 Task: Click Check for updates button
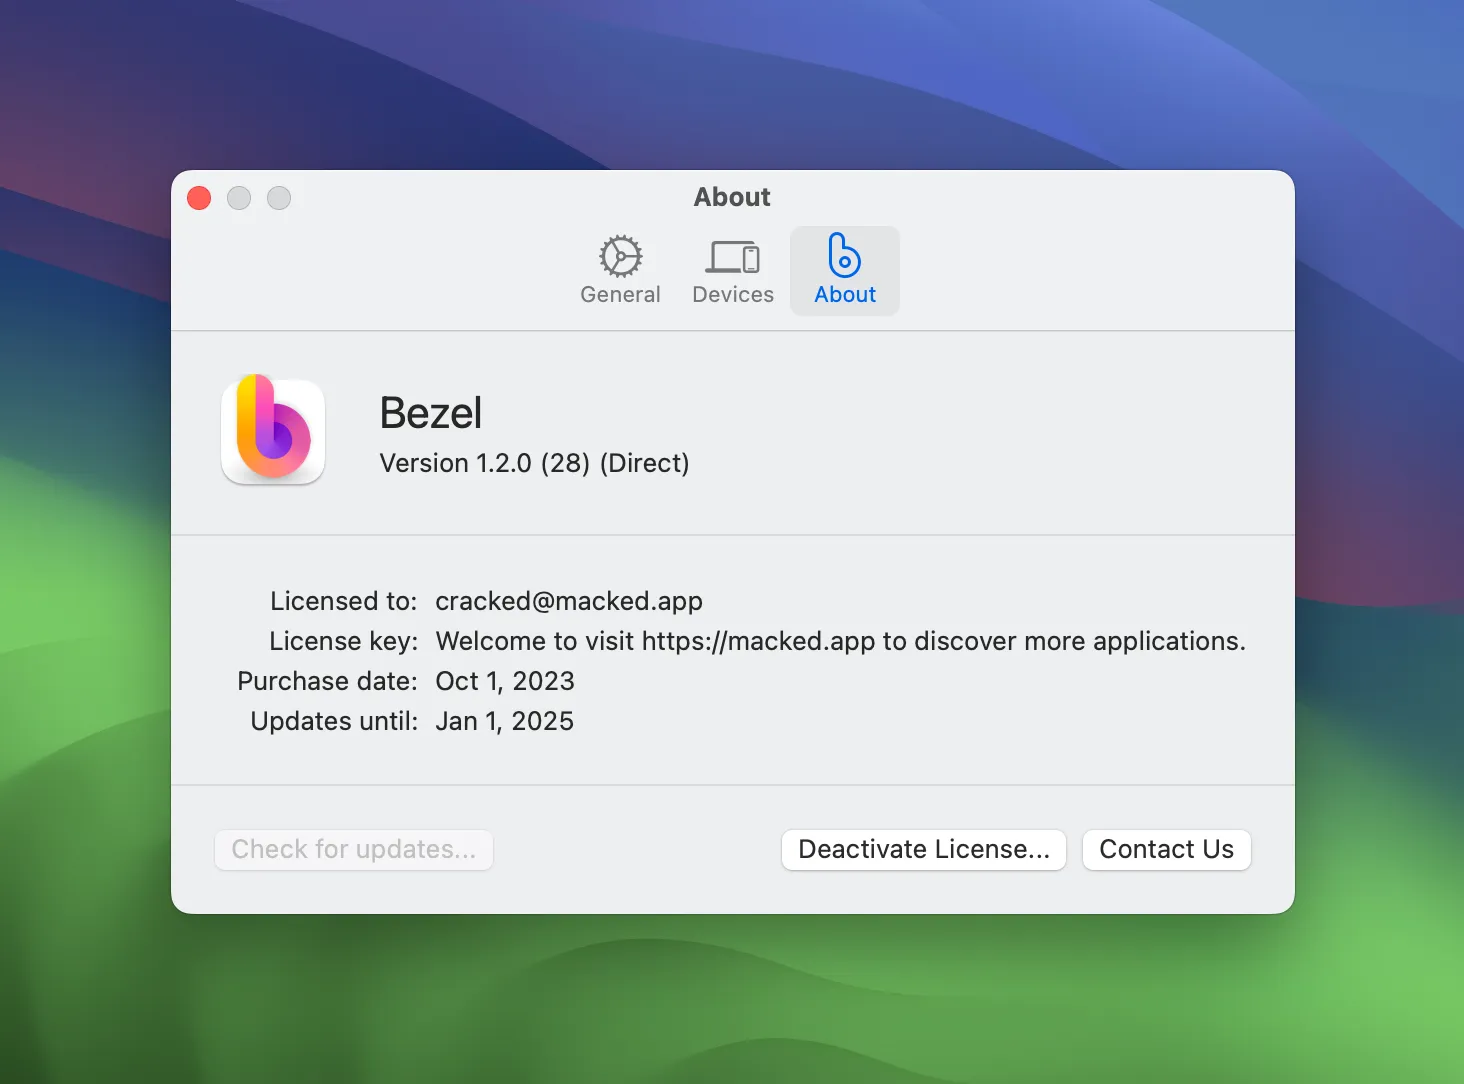pos(354,850)
